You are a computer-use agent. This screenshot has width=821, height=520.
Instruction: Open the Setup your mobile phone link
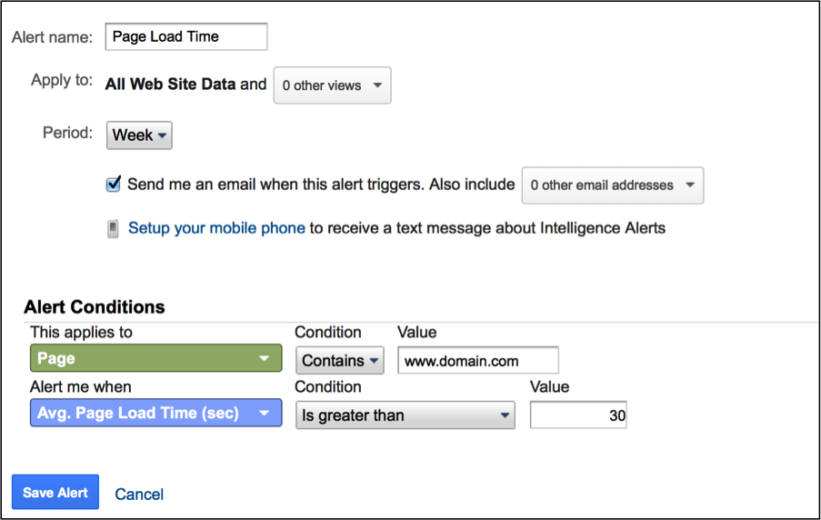[217, 228]
